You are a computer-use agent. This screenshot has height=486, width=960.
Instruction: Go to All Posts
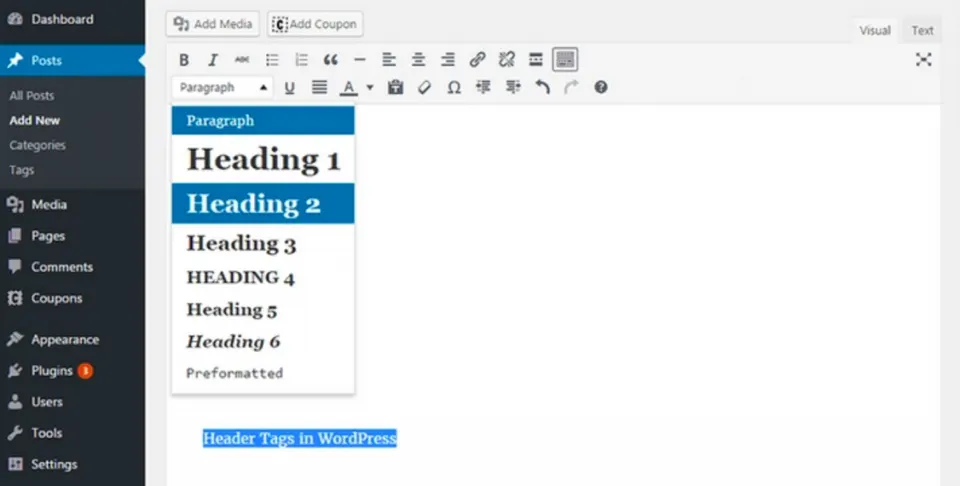pos(32,95)
